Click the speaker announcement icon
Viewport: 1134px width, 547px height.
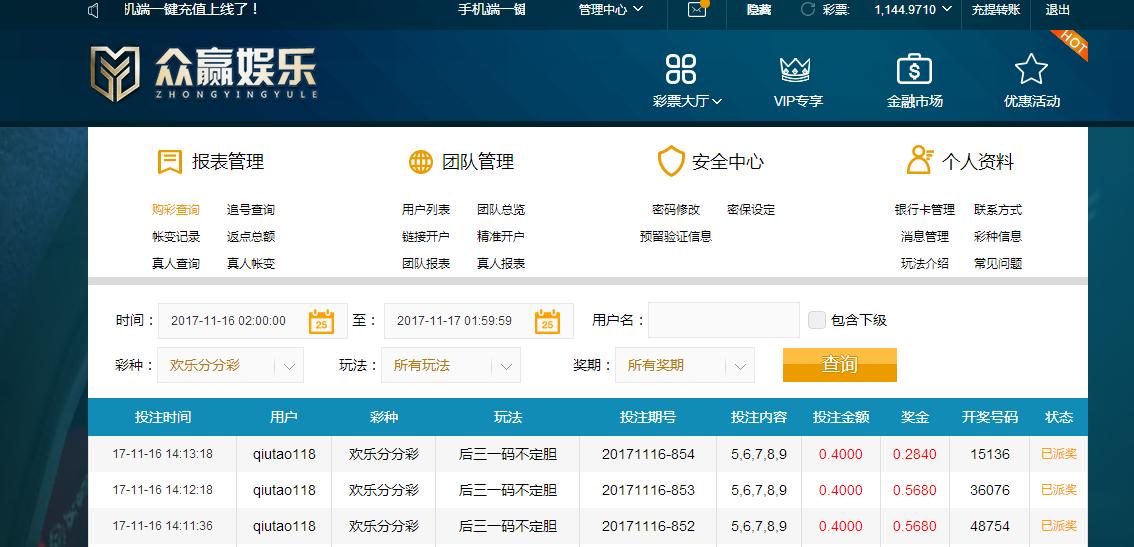click(x=93, y=10)
